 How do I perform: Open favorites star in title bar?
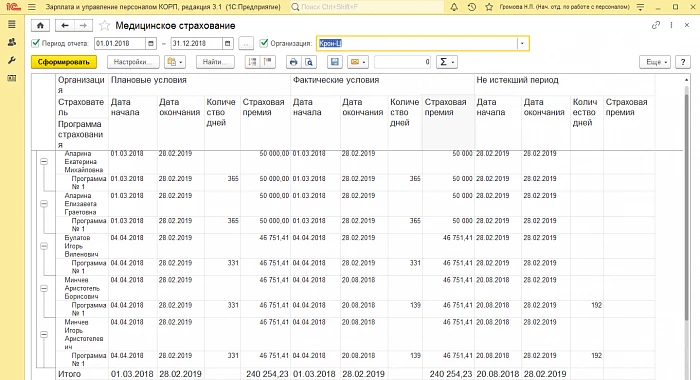(489, 7)
